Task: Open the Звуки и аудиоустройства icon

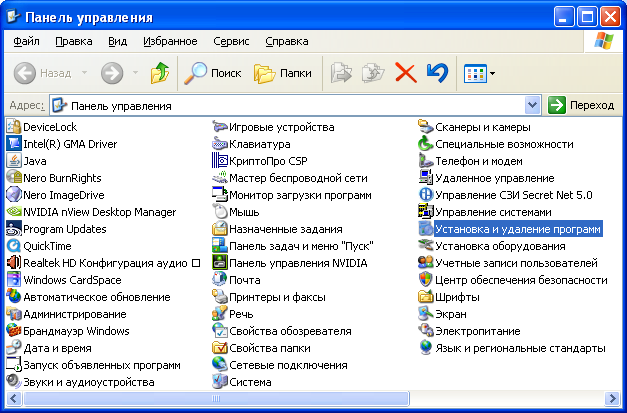Action: (14, 381)
